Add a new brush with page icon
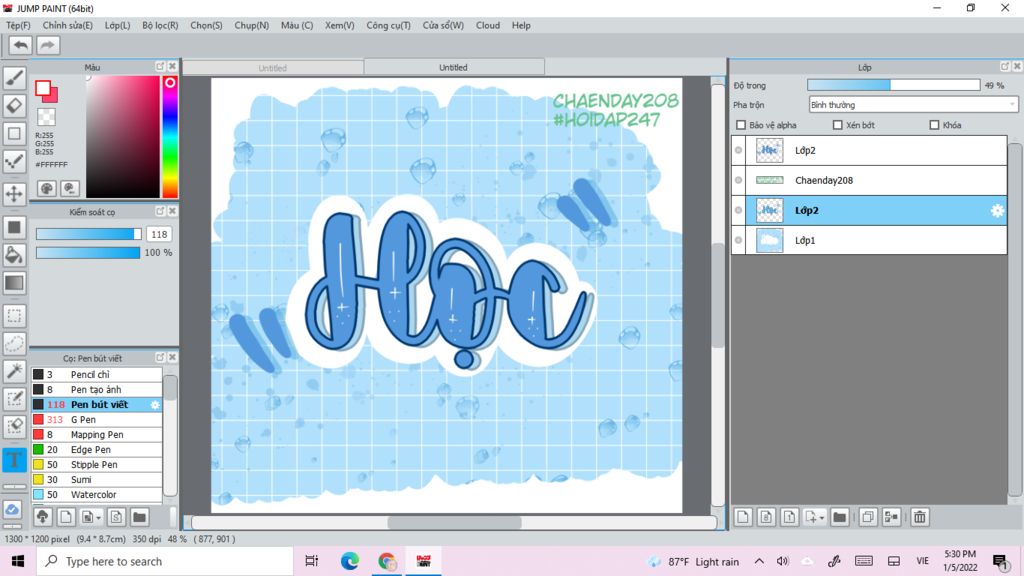1024x576 pixels. [66, 517]
